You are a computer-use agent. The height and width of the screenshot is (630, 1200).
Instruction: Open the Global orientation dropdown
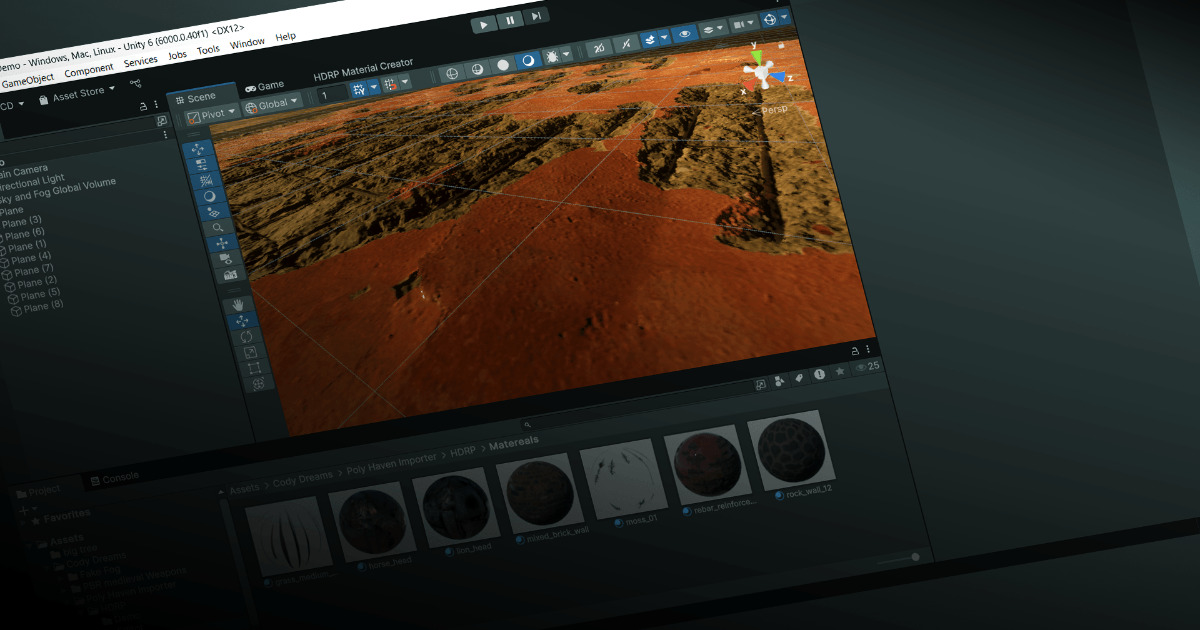tap(272, 102)
